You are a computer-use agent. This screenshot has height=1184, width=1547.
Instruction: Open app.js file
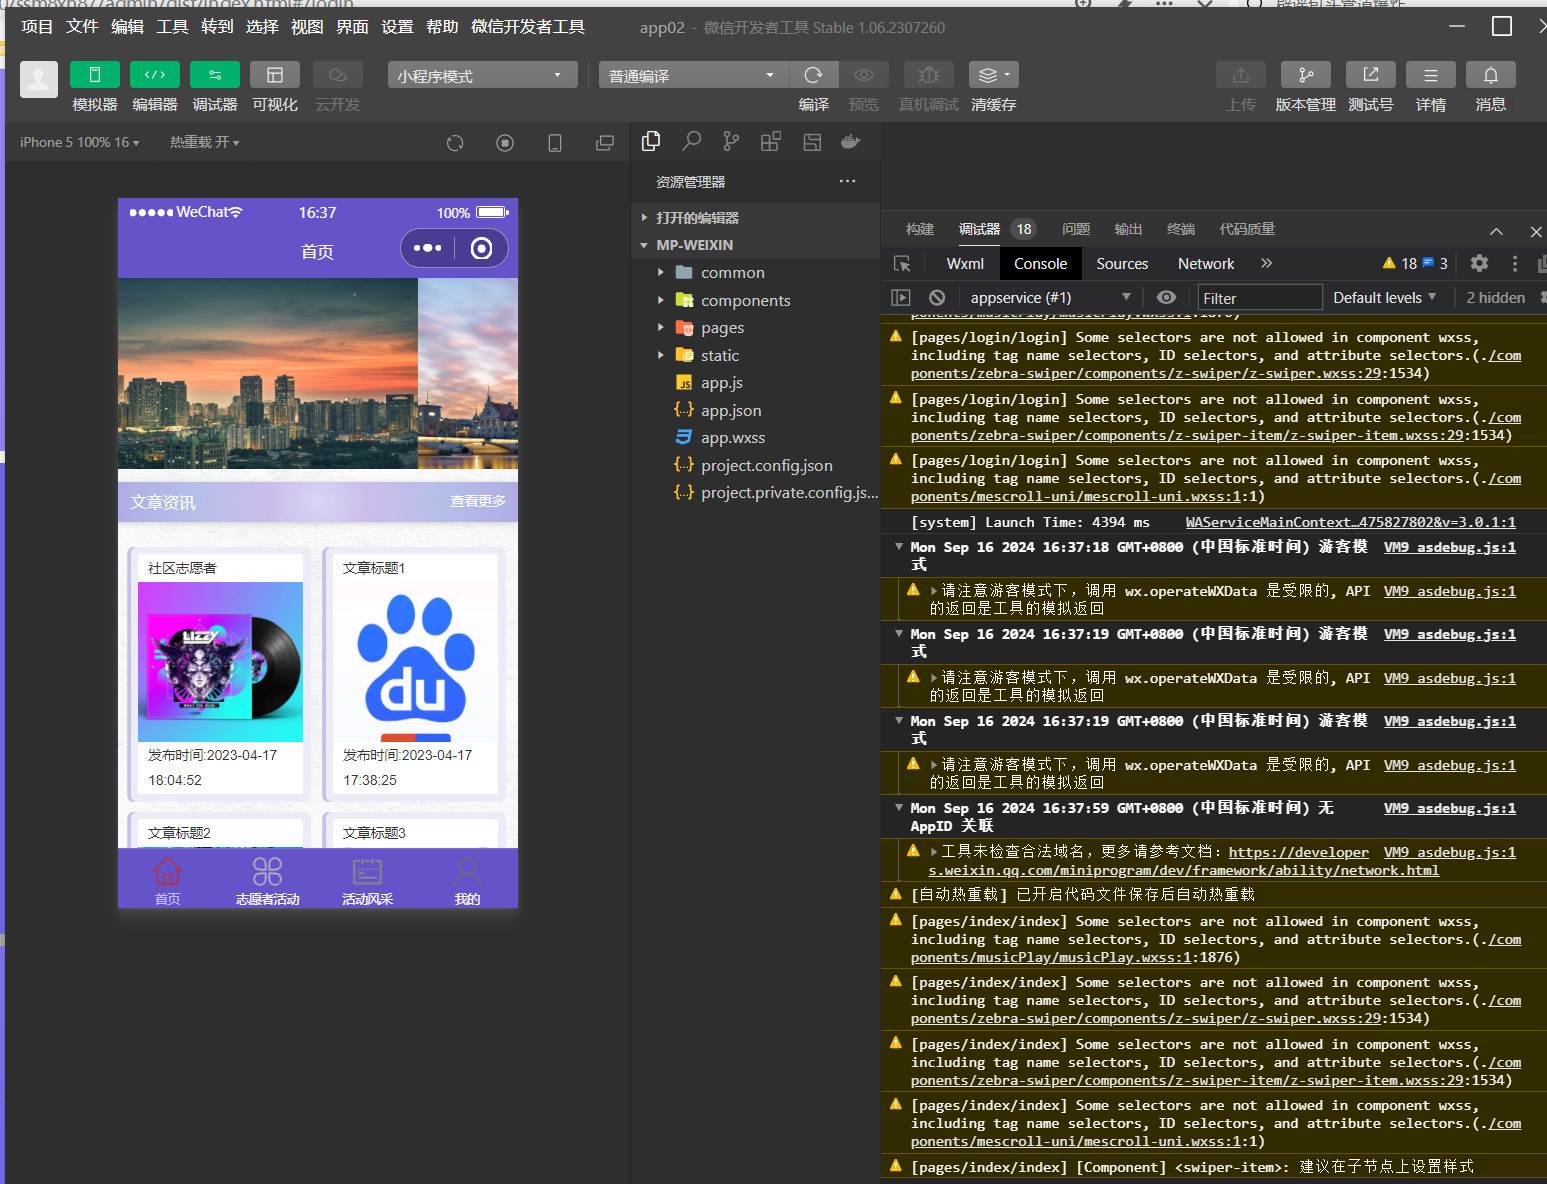click(x=757, y=383)
